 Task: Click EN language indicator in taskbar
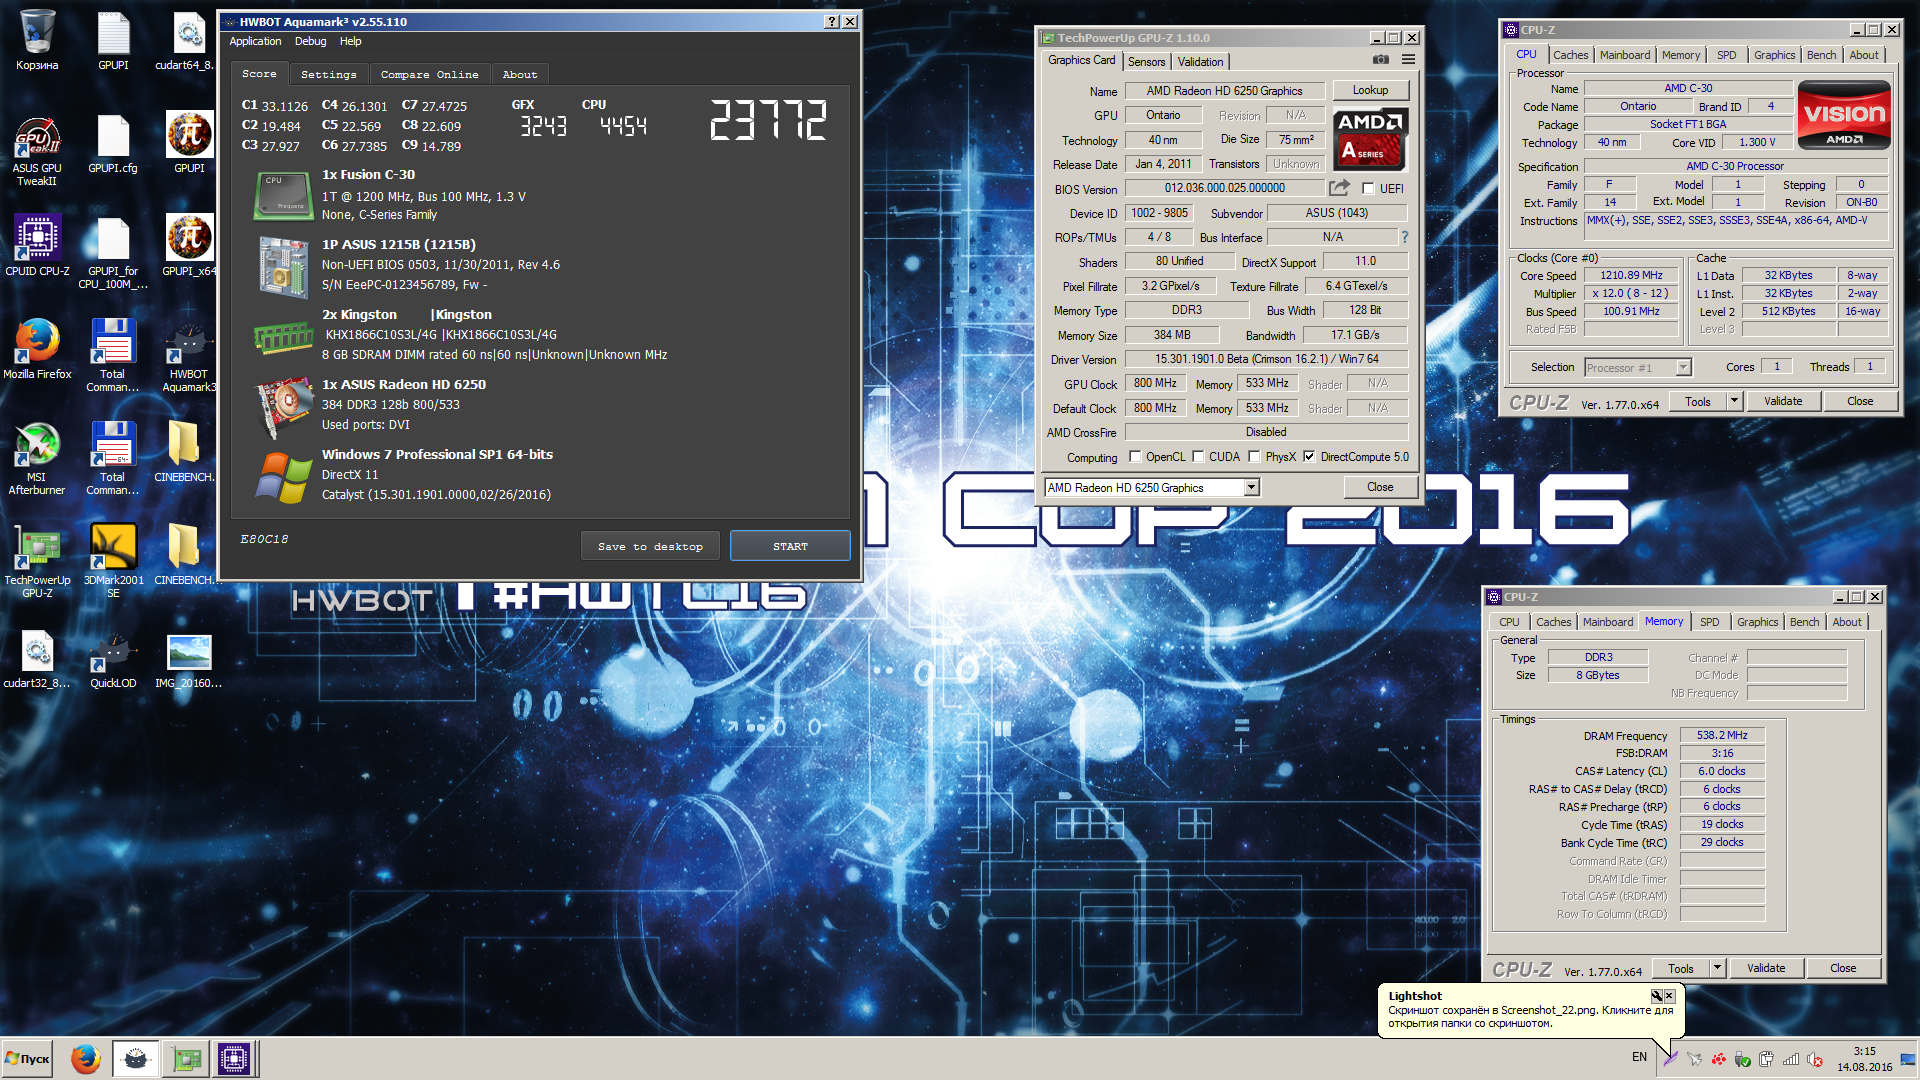(x=1639, y=1057)
